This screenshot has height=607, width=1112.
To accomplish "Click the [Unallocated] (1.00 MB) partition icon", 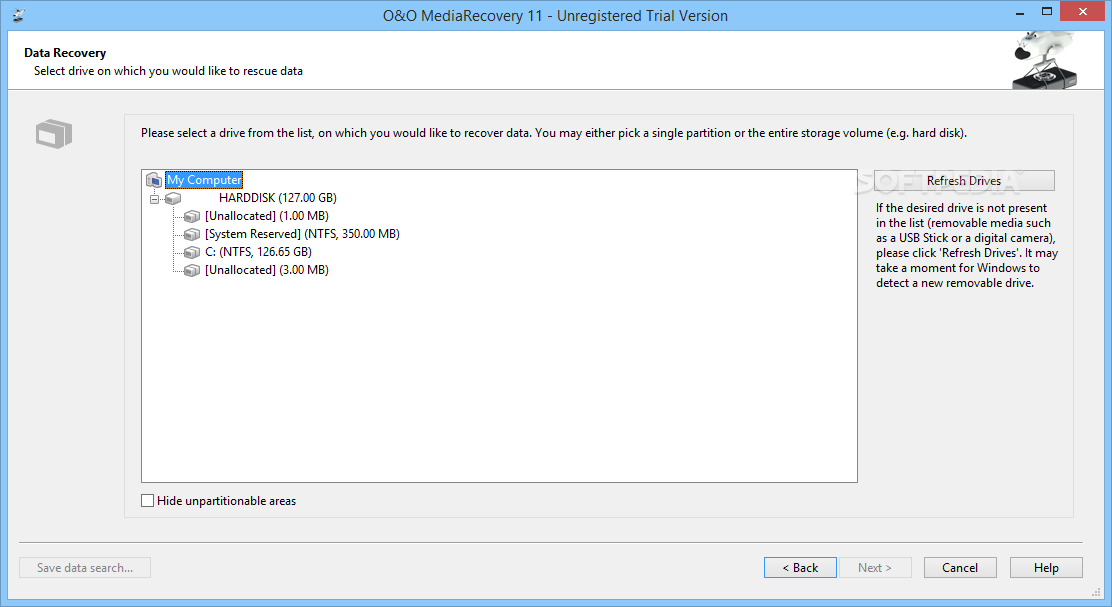I will coord(191,216).
